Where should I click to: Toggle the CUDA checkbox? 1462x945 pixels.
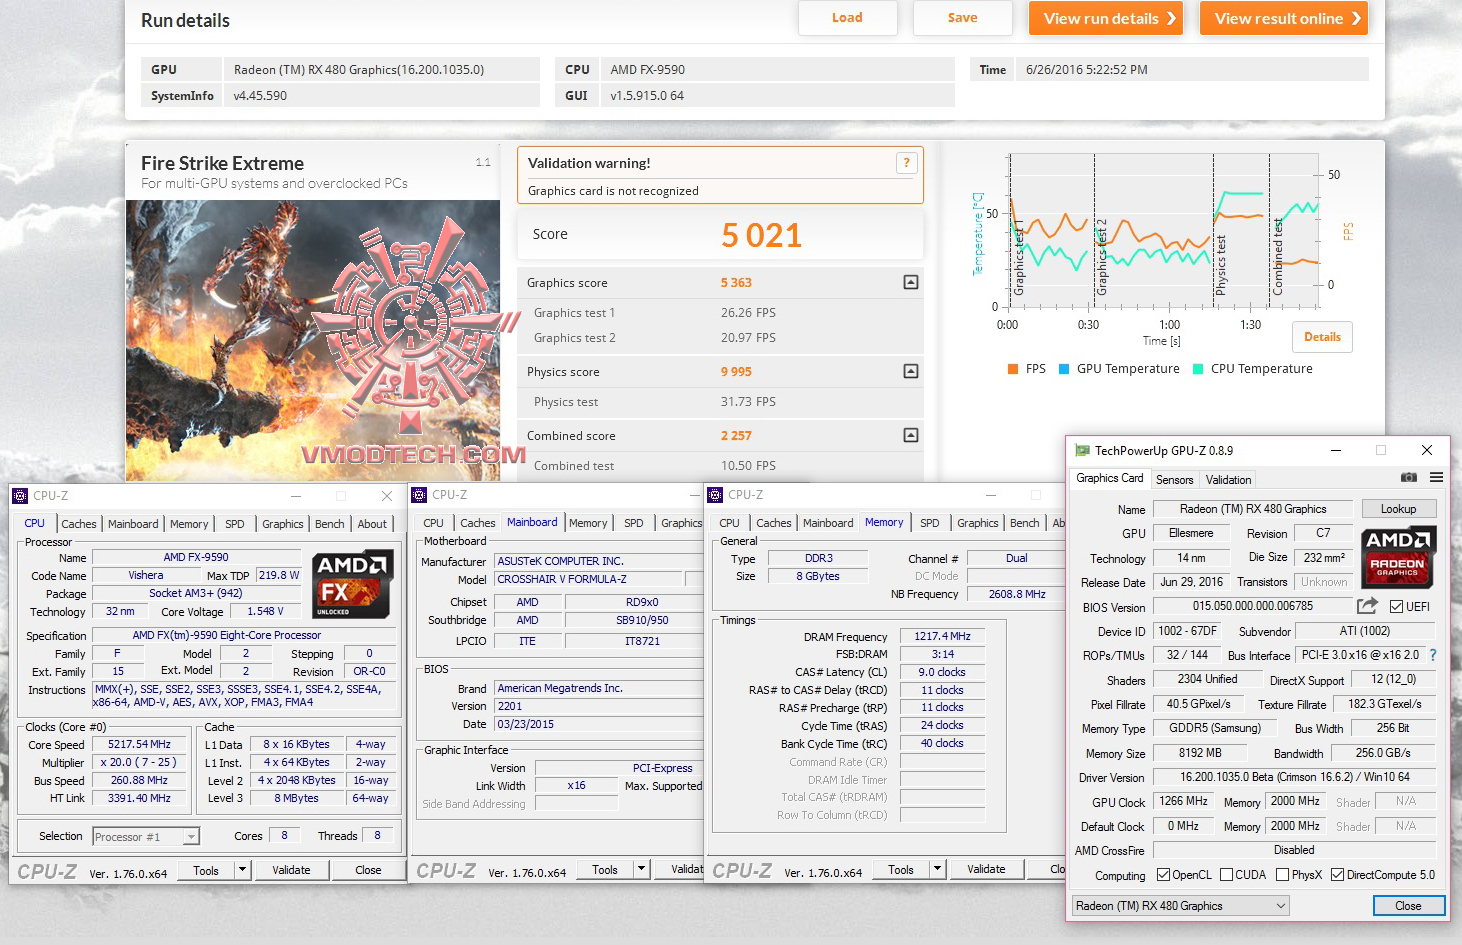tap(1226, 875)
